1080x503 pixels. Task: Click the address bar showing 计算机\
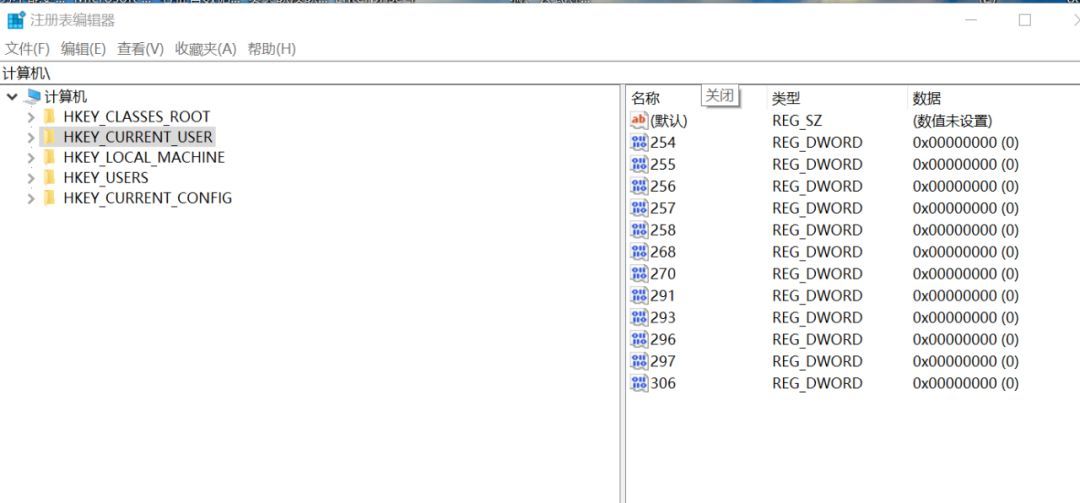pos(540,73)
